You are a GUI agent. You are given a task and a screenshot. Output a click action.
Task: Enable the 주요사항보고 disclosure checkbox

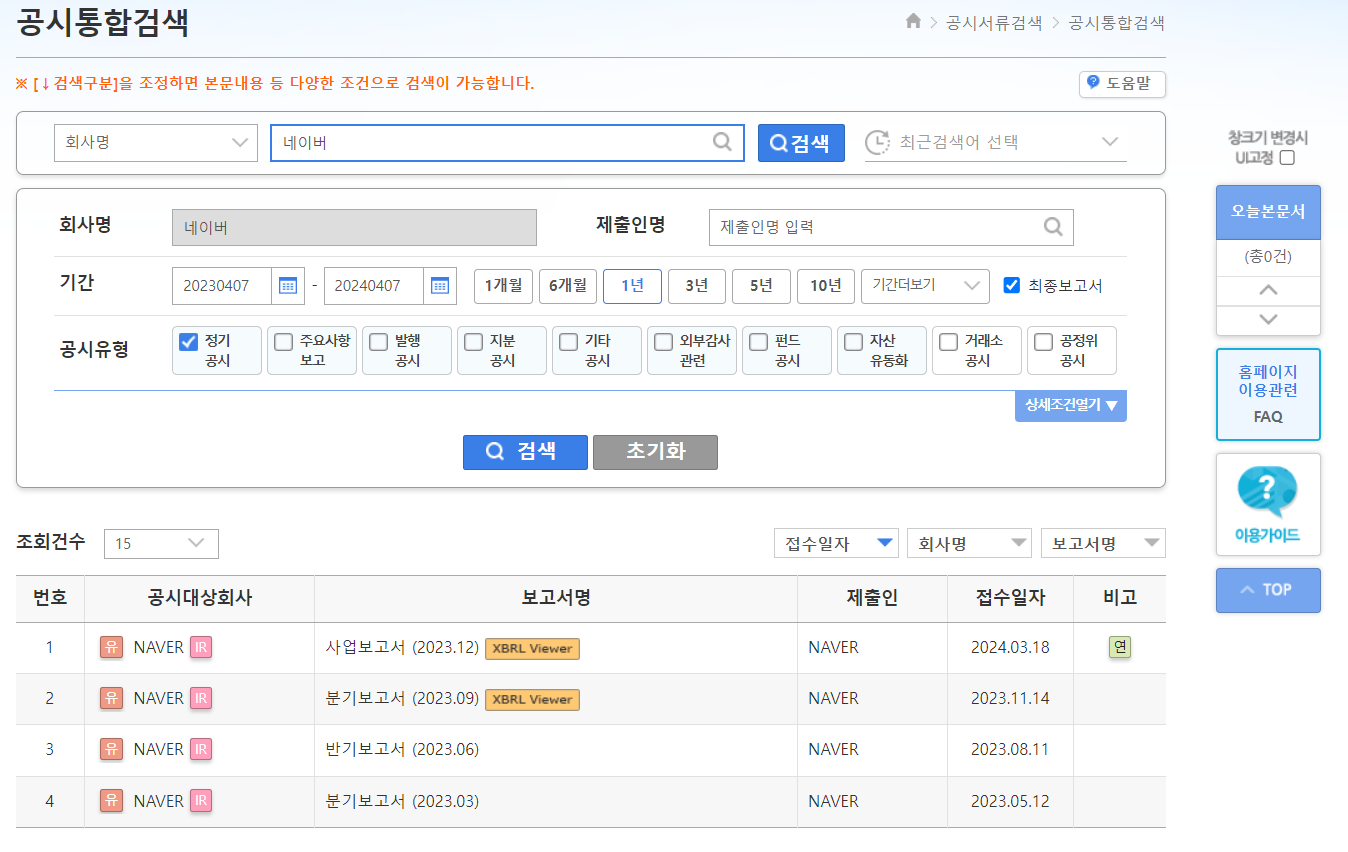(x=282, y=343)
